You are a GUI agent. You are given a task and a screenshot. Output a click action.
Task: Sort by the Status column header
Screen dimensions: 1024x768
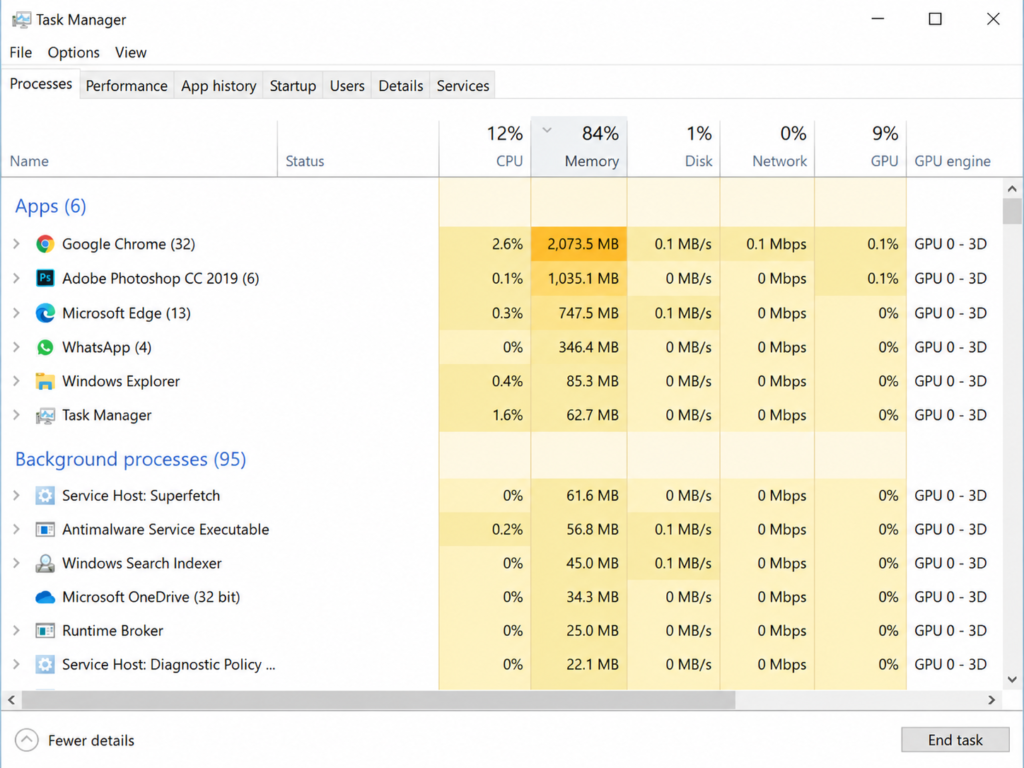tap(358, 148)
